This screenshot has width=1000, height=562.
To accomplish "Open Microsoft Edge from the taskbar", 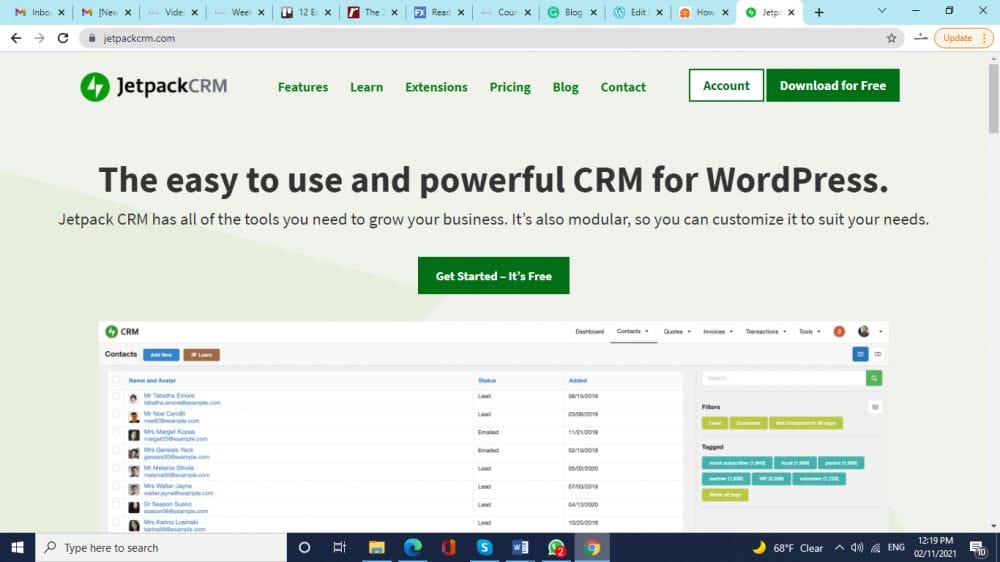I will (x=412, y=547).
